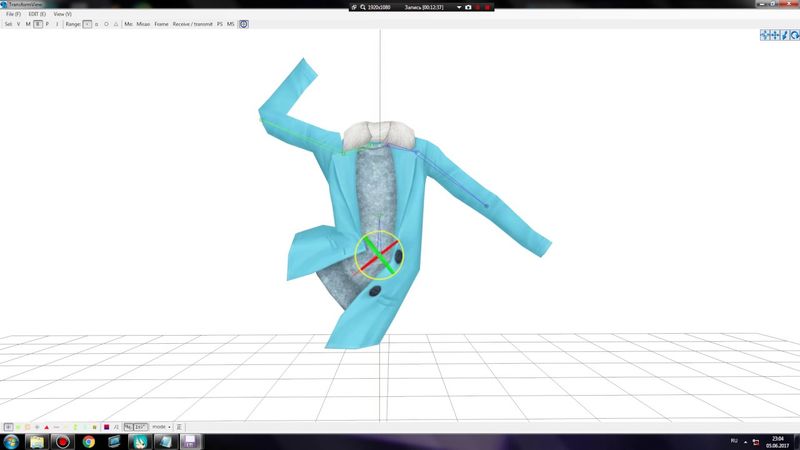Toggle the B selection mode button
The height and width of the screenshot is (450, 800).
coord(38,23)
